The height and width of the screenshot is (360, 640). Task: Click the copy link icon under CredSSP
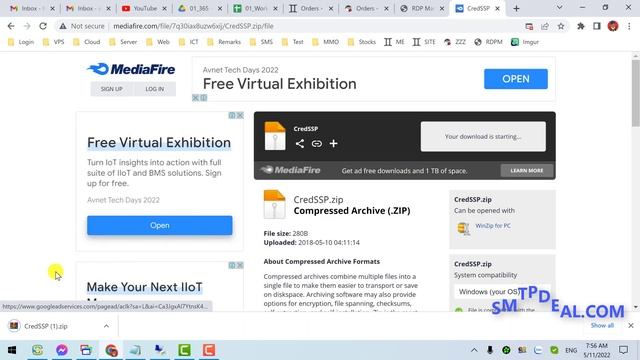tap(317, 143)
